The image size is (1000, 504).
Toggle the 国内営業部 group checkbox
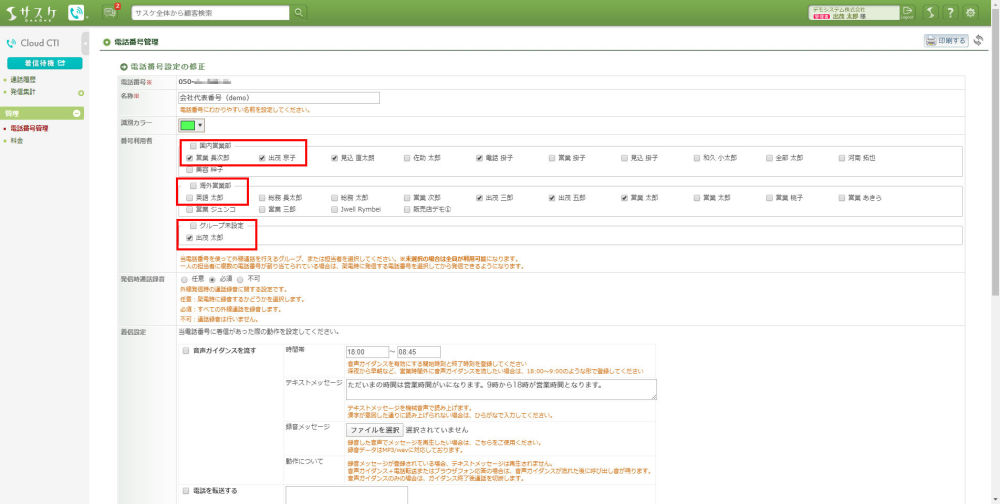[193, 146]
